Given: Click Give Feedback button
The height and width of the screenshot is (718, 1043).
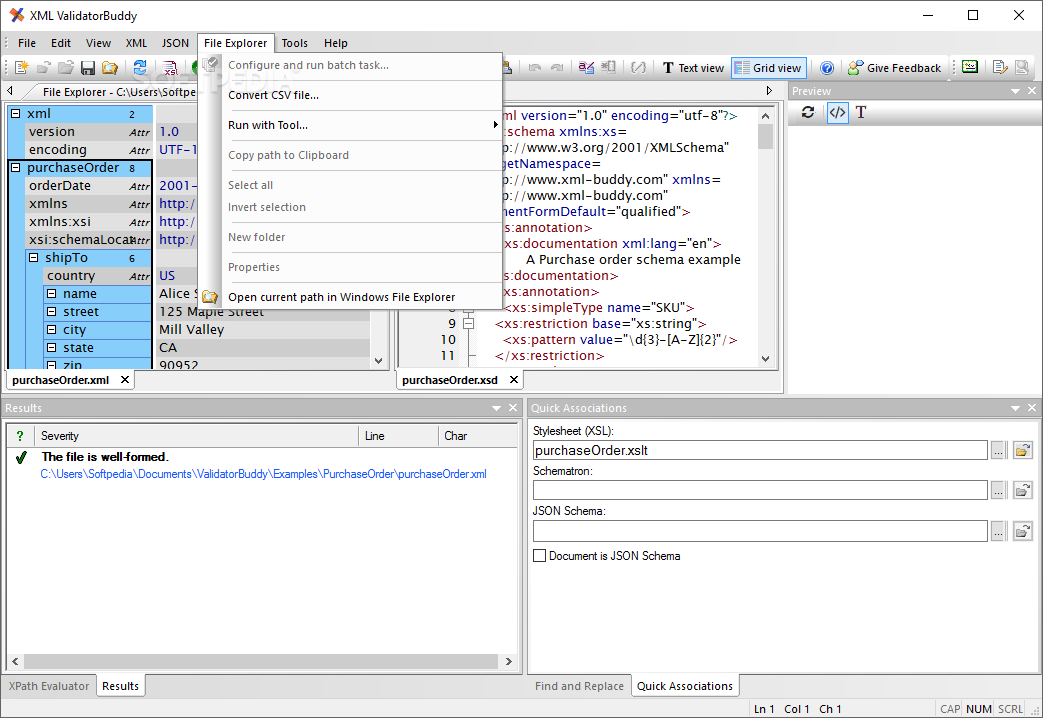Looking at the screenshot, I should (x=894, y=68).
